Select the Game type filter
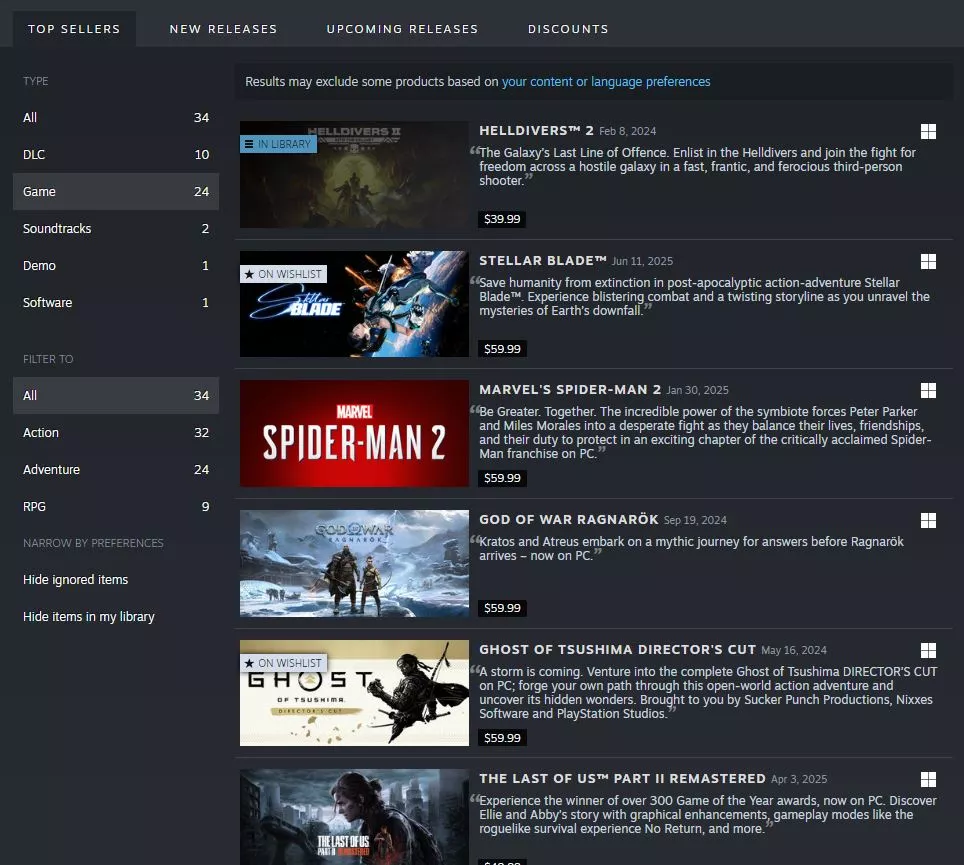The width and height of the screenshot is (964, 865). 116,191
